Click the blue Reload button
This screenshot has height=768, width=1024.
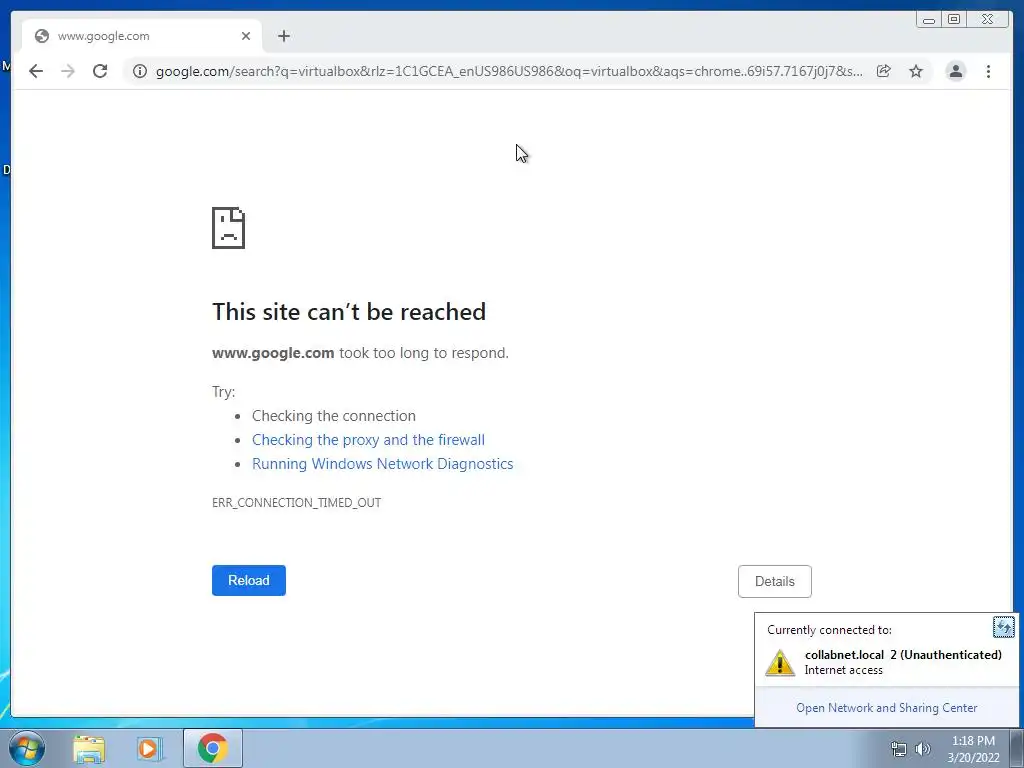(x=249, y=580)
